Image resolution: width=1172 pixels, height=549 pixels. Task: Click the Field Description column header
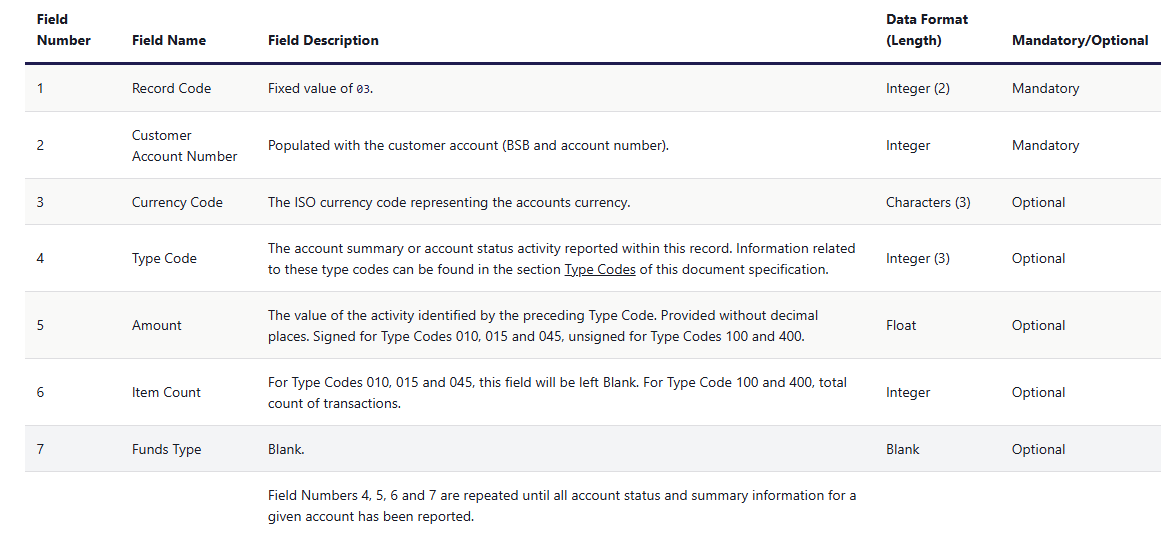323,41
